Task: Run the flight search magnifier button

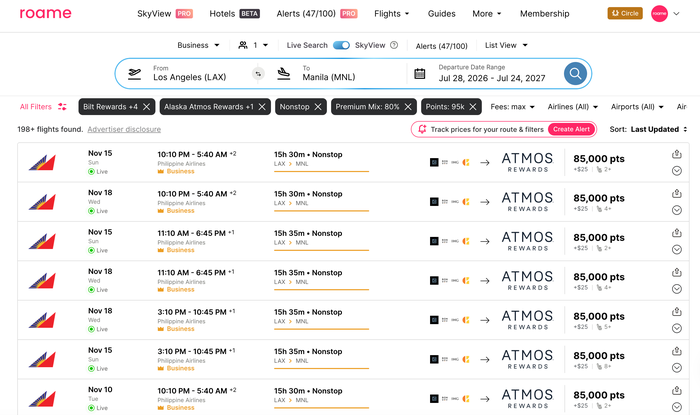Action: [575, 74]
